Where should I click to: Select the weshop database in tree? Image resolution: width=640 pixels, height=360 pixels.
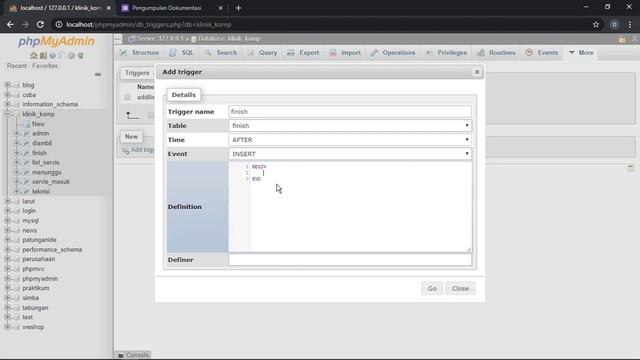tap(33, 327)
